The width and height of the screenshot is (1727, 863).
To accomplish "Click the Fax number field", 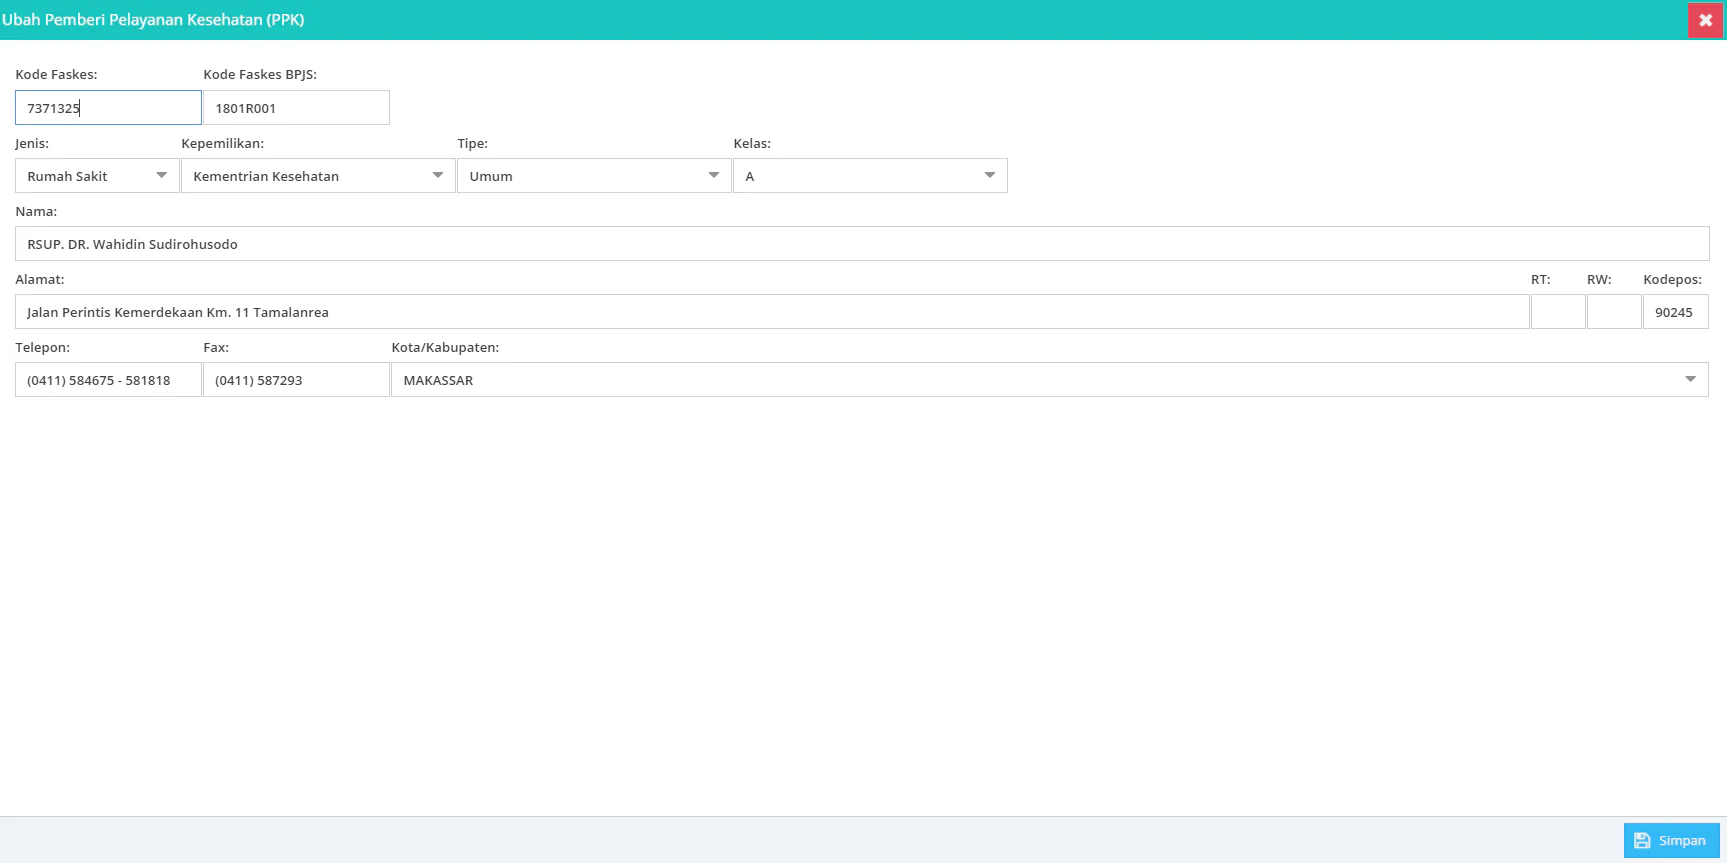I will coord(296,380).
